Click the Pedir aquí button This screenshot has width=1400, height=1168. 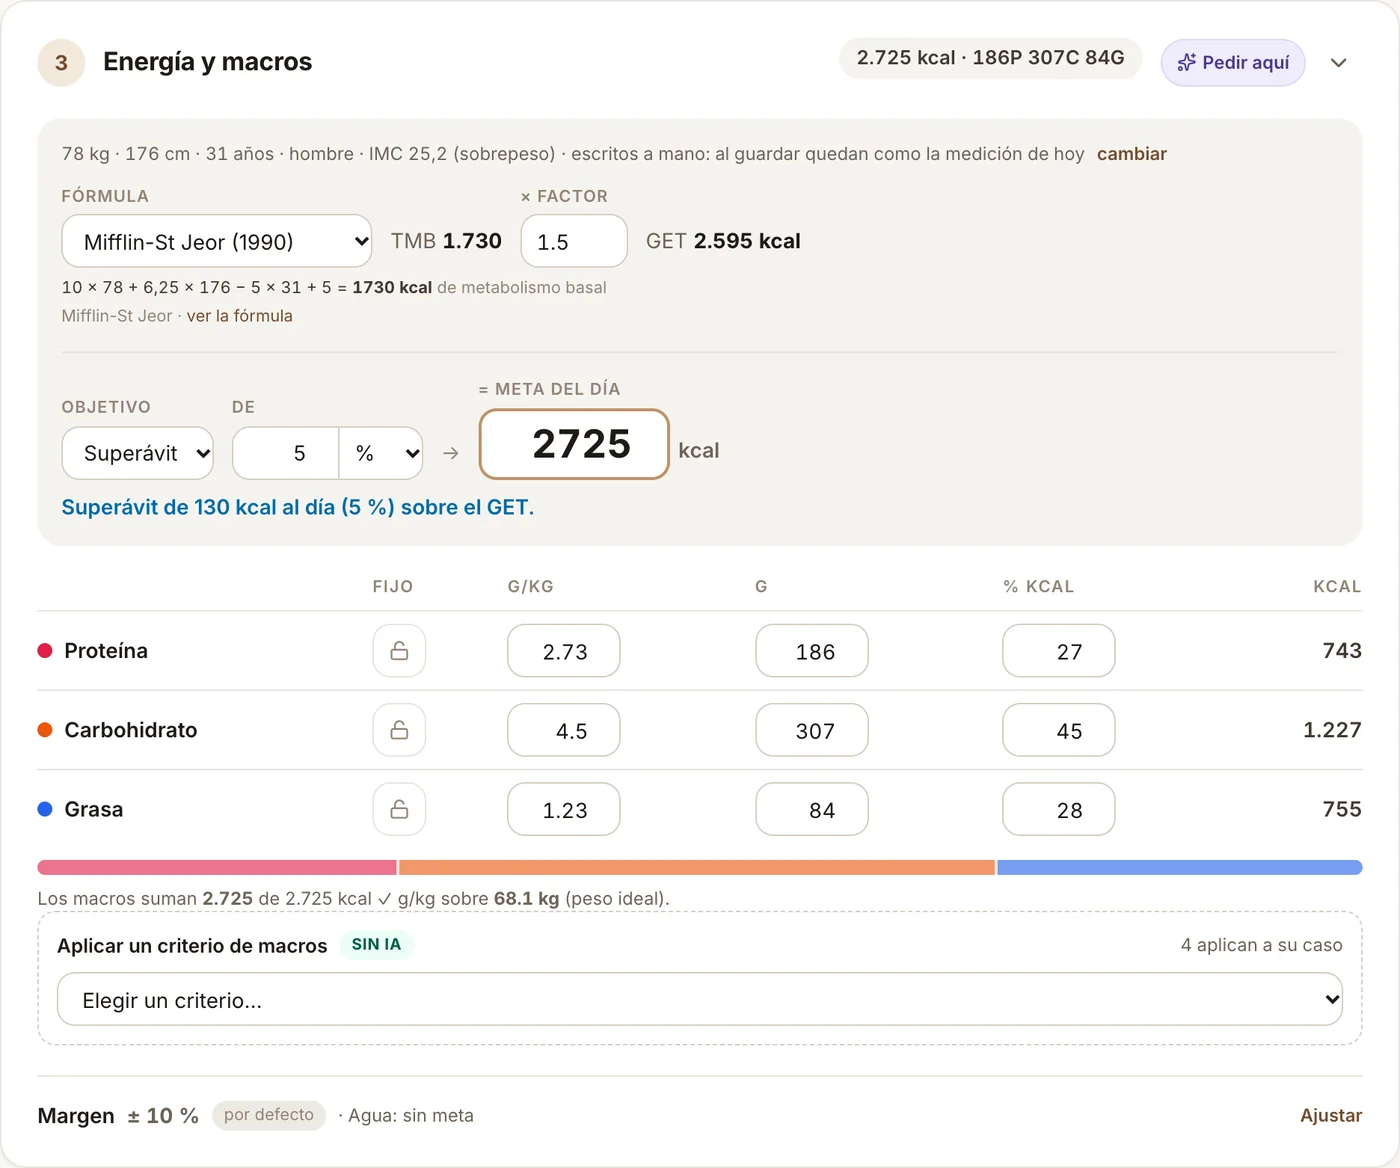coord(1233,63)
